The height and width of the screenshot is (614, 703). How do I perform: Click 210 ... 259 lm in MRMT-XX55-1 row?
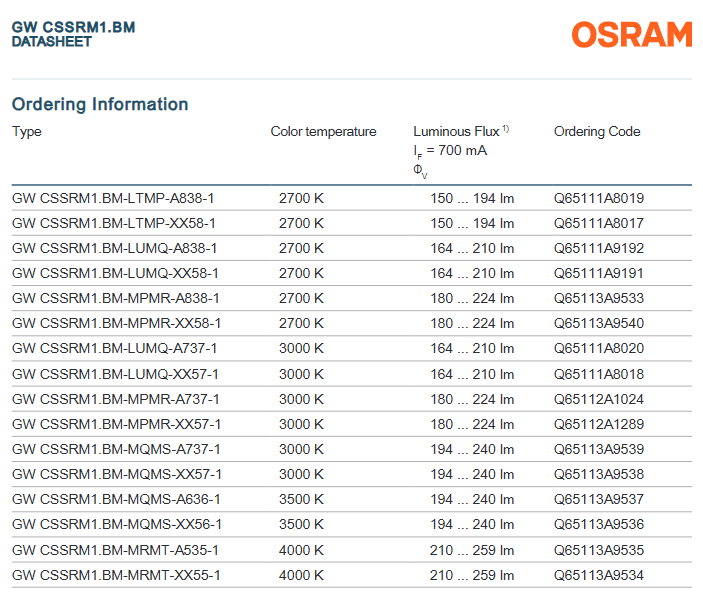click(472, 575)
